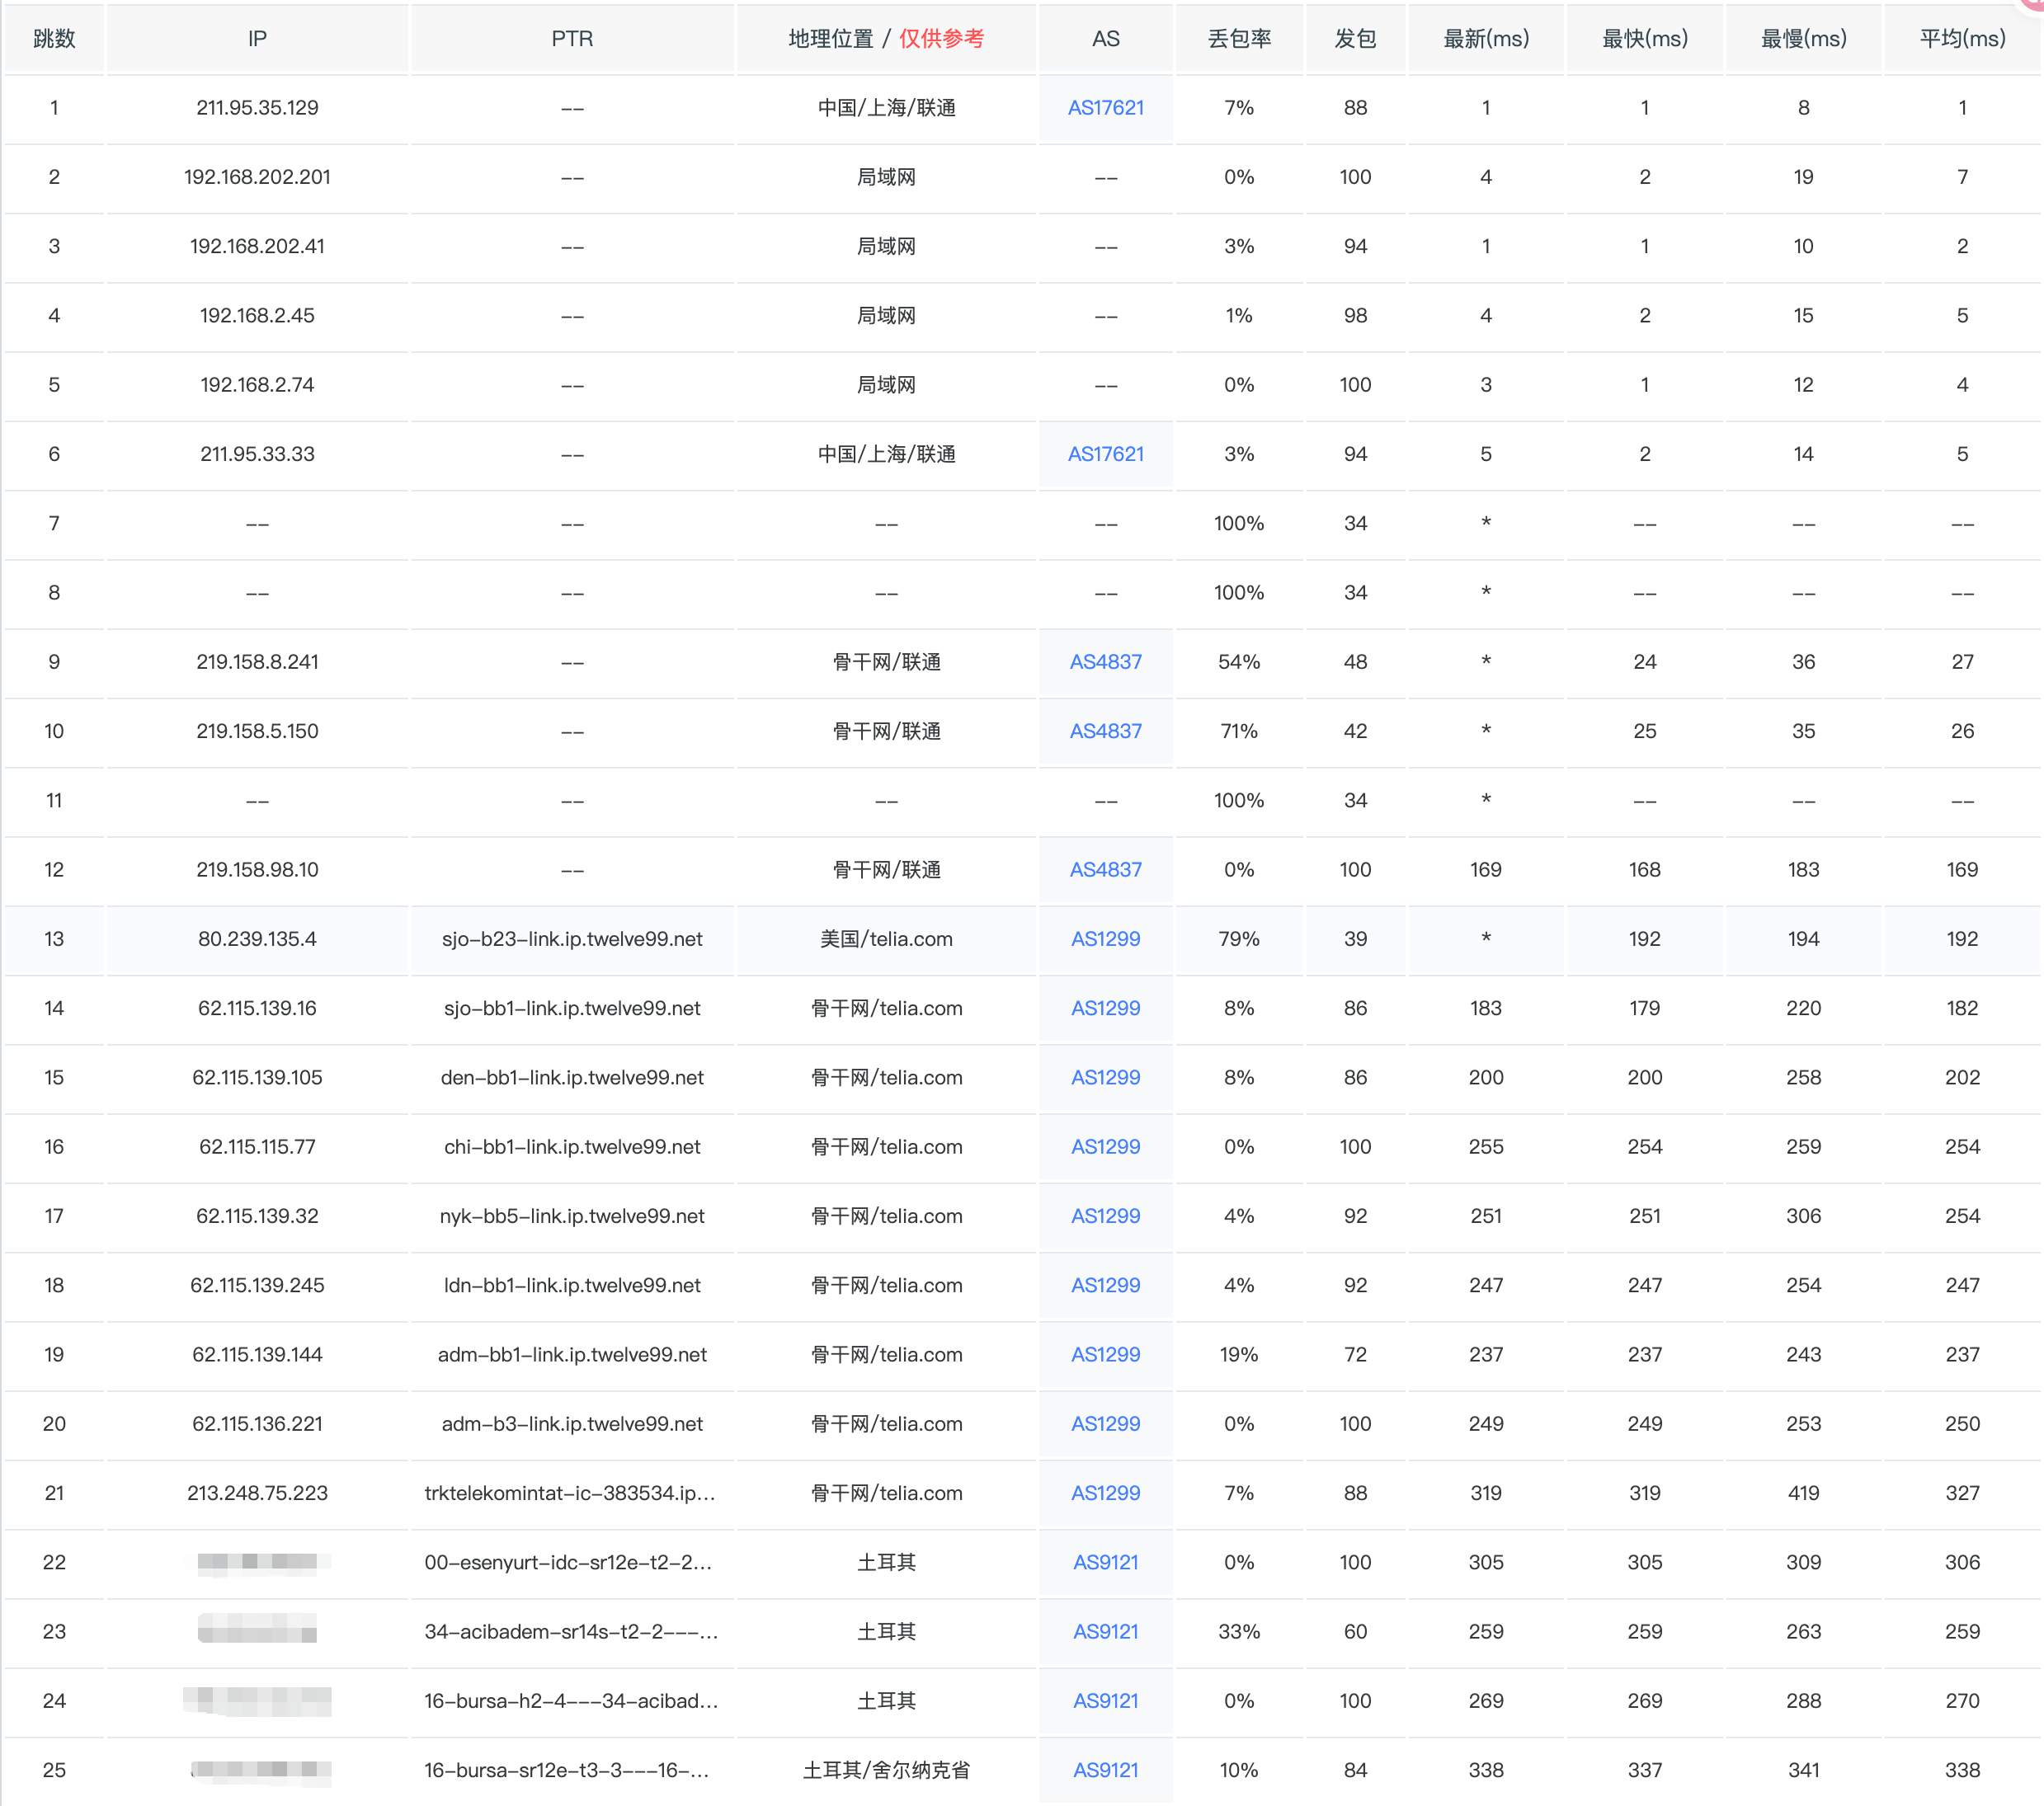Click the 平均(ms) column header
The image size is (2044, 1806).
(x=1962, y=39)
